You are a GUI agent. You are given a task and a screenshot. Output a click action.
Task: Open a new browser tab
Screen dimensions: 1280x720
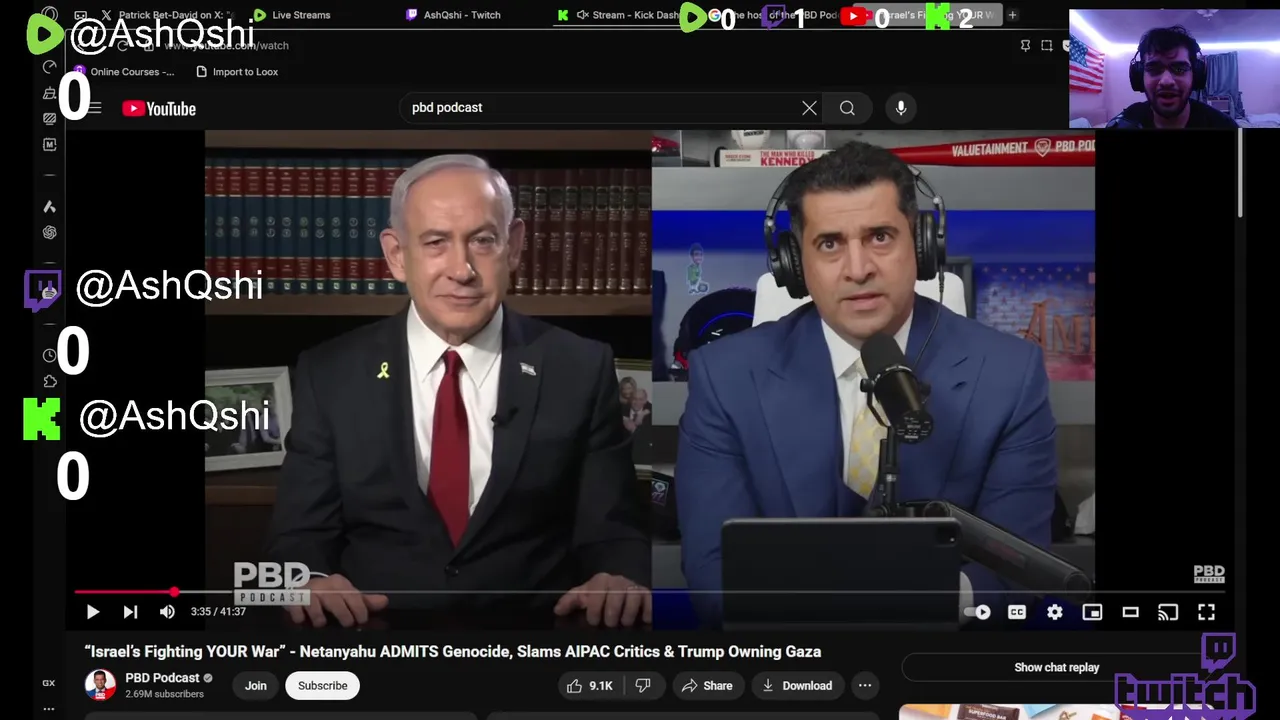pos(1012,15)
